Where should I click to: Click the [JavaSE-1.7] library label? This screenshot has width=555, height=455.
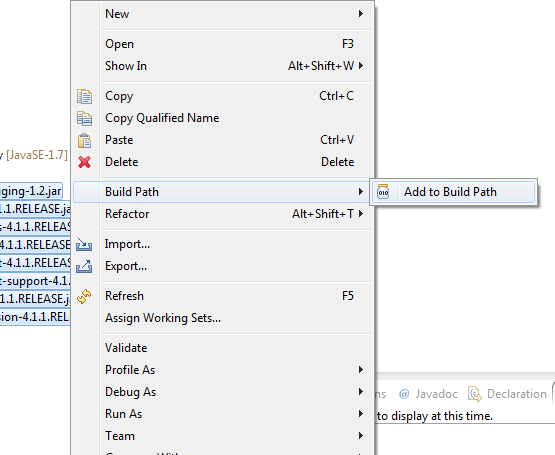[37, 155]
